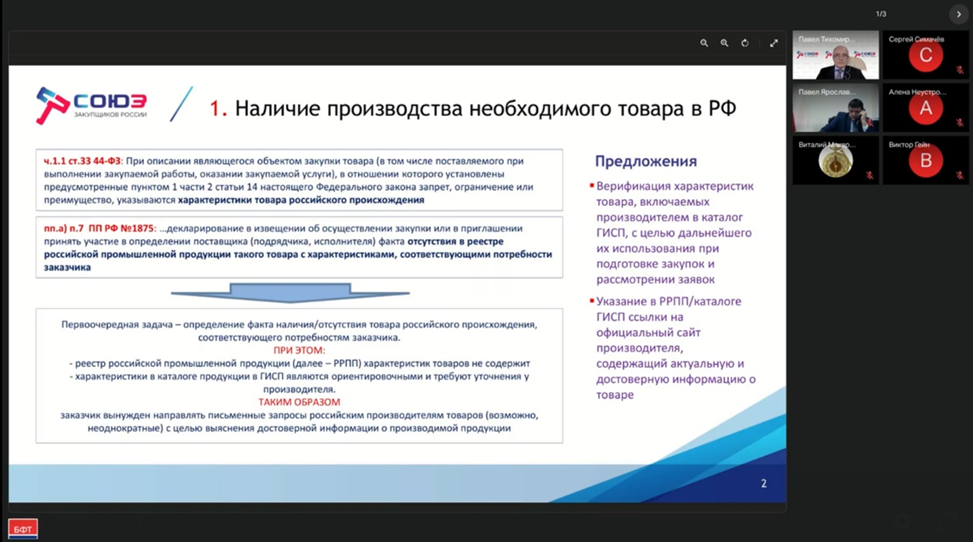This screenshot has height=542, width=973.
Task: Click slide page number 2
Action: coord(764,484)
